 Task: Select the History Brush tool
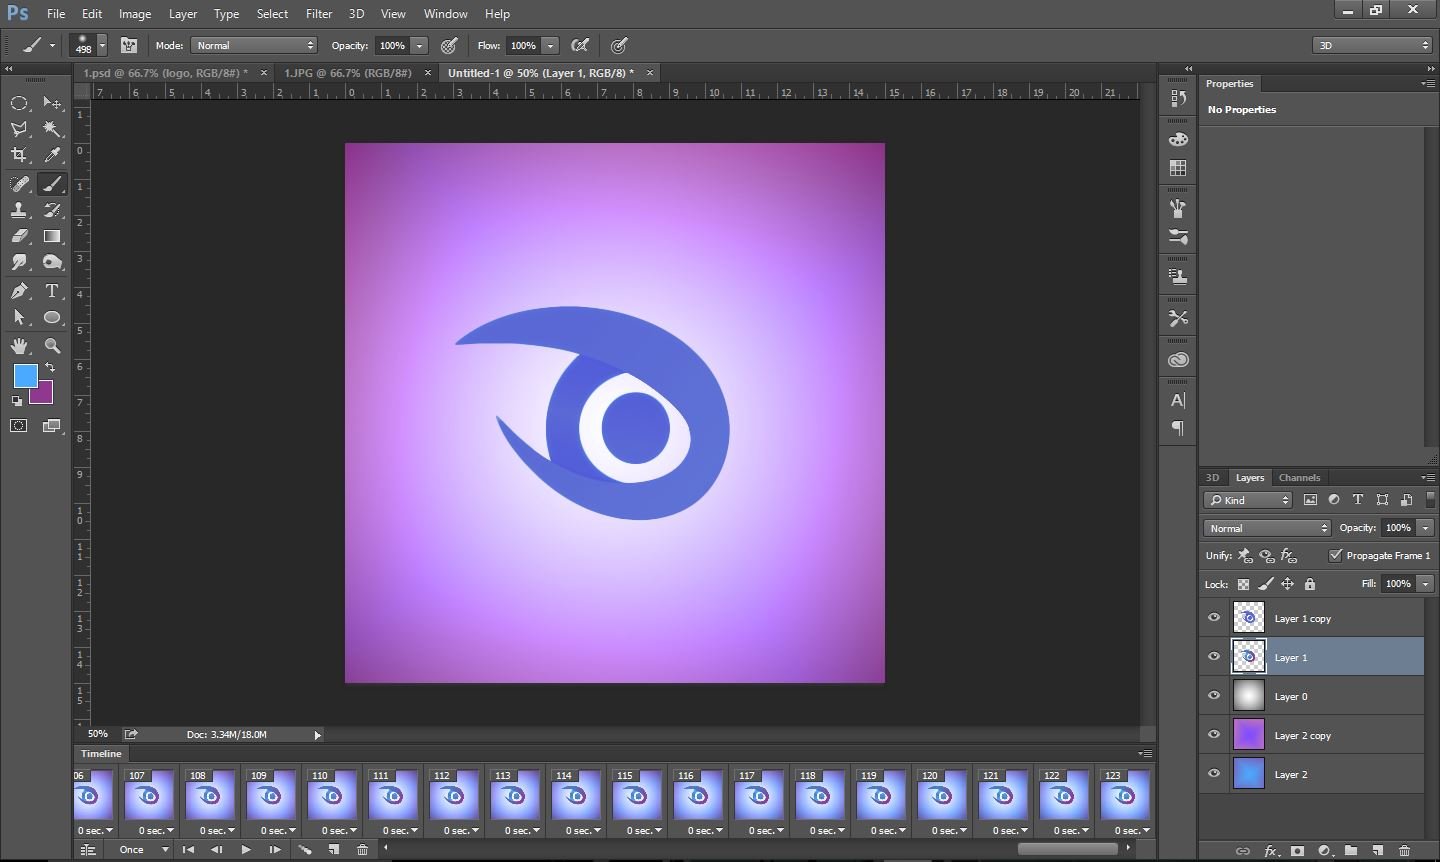tap(52, 210)
